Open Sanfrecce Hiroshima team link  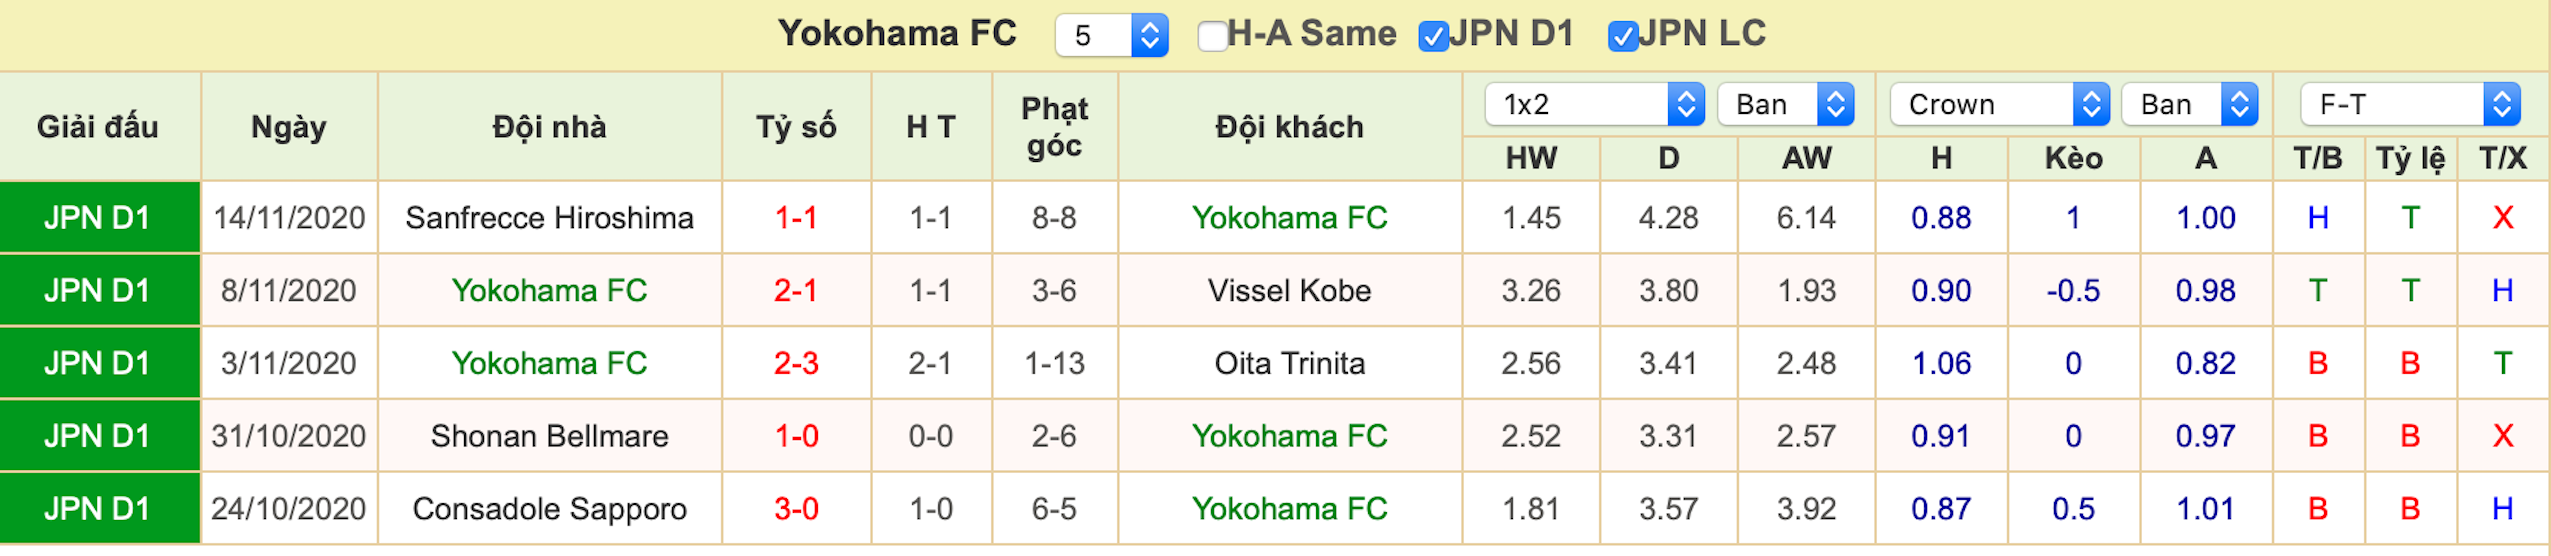click(x=549, y=218)
